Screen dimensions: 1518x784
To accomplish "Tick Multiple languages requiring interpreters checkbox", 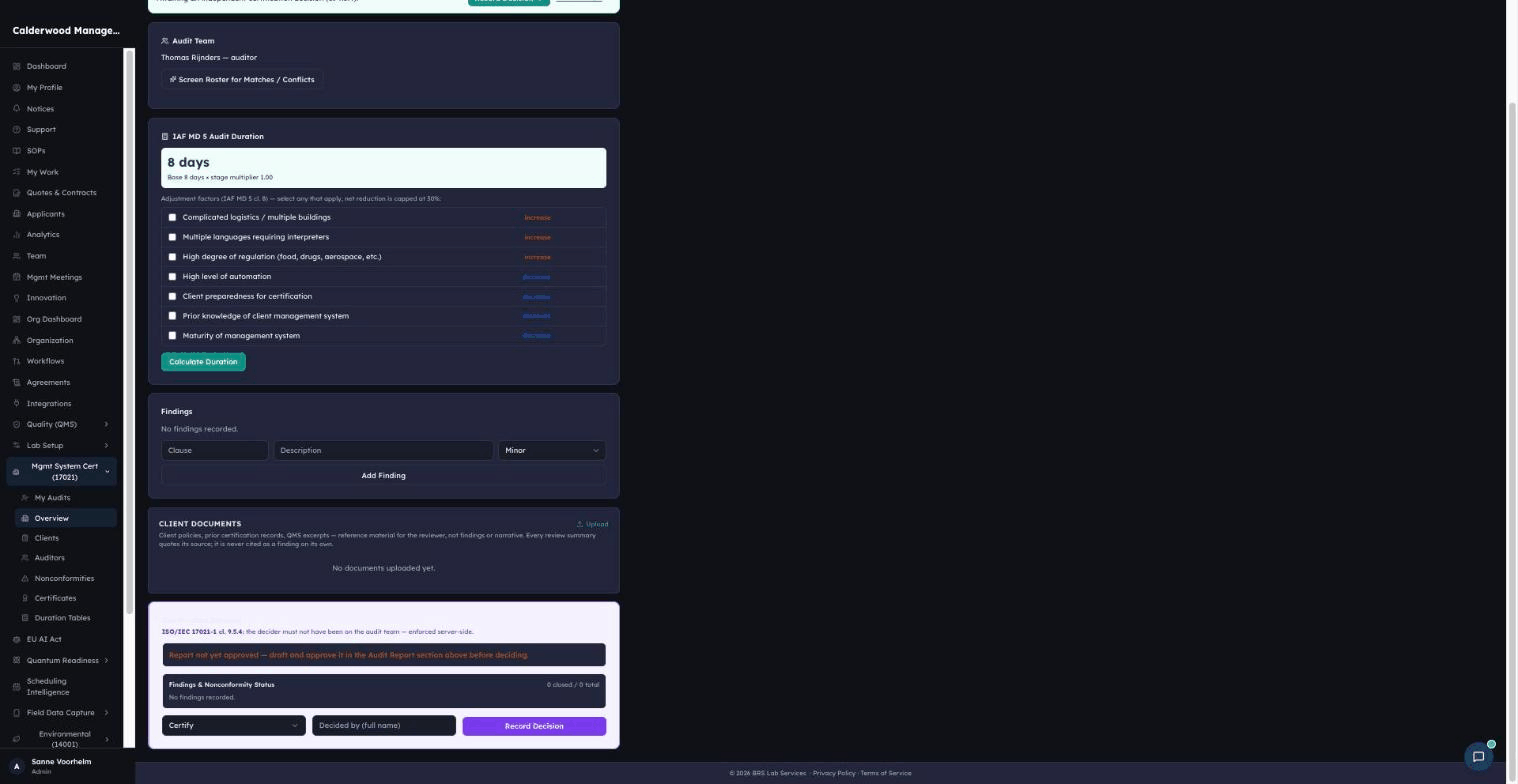I will 172,237.
